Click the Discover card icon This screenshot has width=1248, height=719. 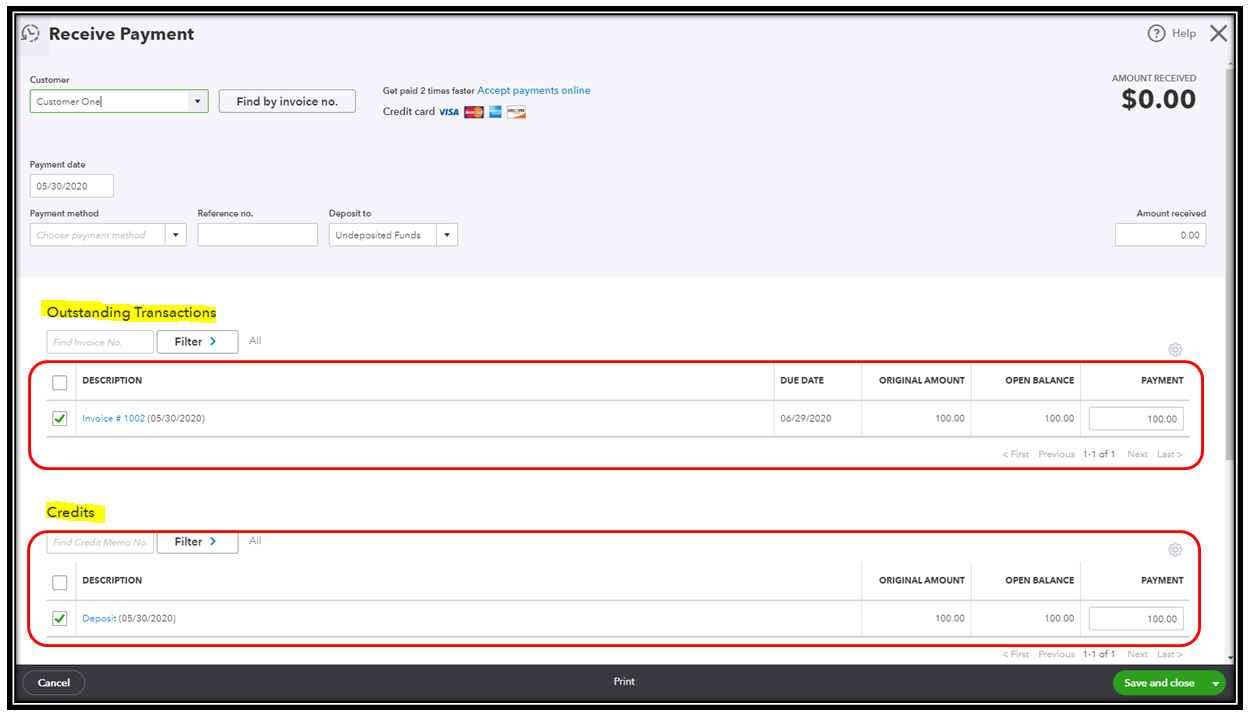[516, 112]
